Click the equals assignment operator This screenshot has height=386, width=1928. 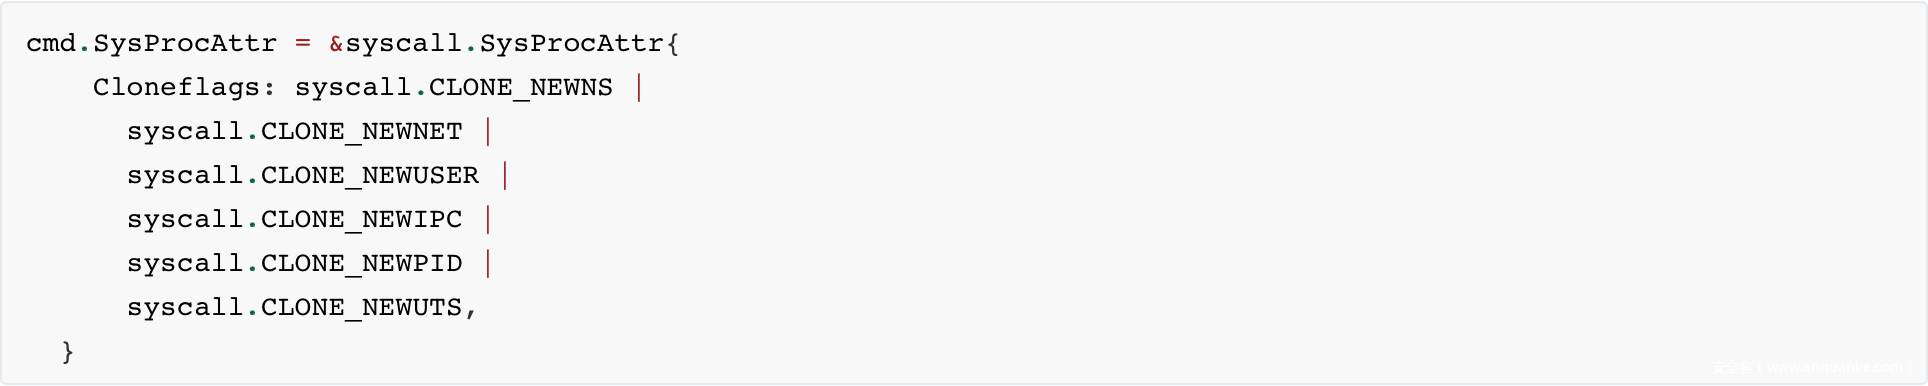point(303,44)
